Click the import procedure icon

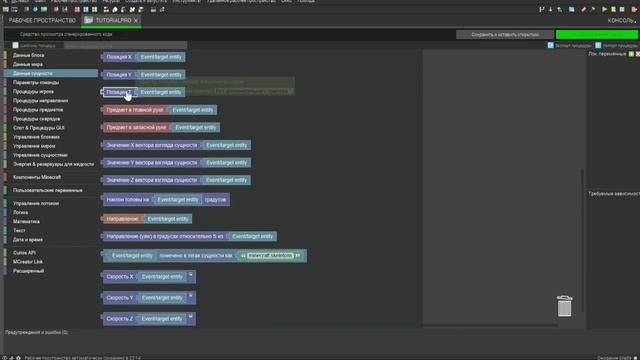click(x=598, y=45)
